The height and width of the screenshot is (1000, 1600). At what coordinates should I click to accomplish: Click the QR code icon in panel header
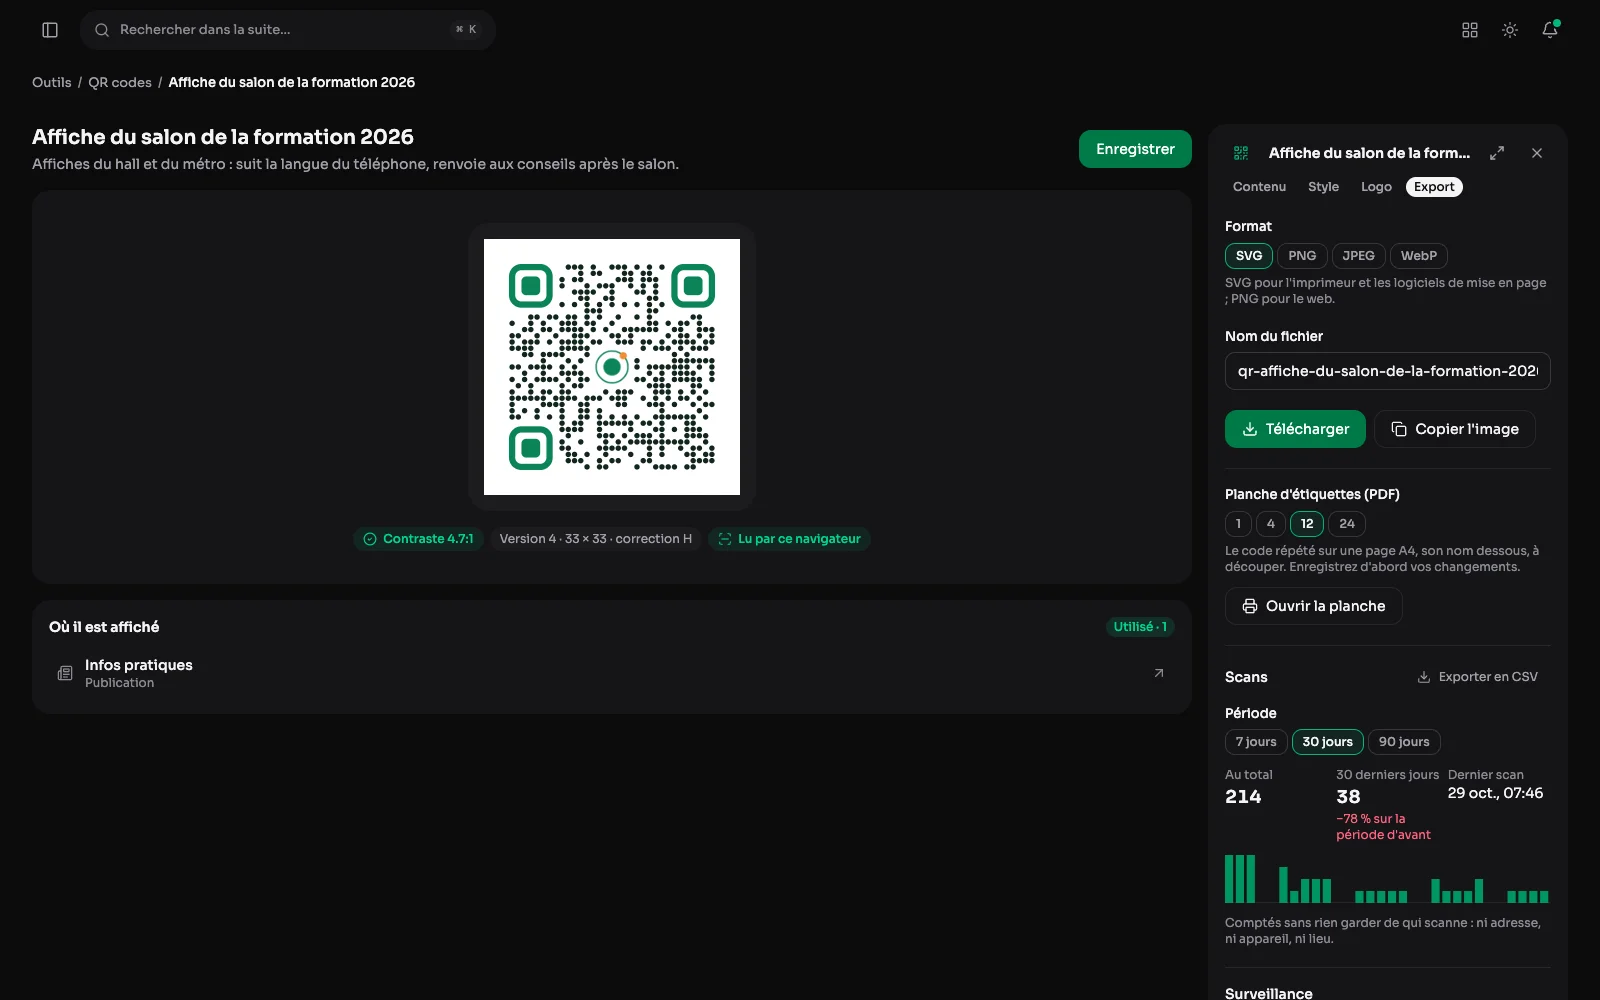(x=1241, y=153)
